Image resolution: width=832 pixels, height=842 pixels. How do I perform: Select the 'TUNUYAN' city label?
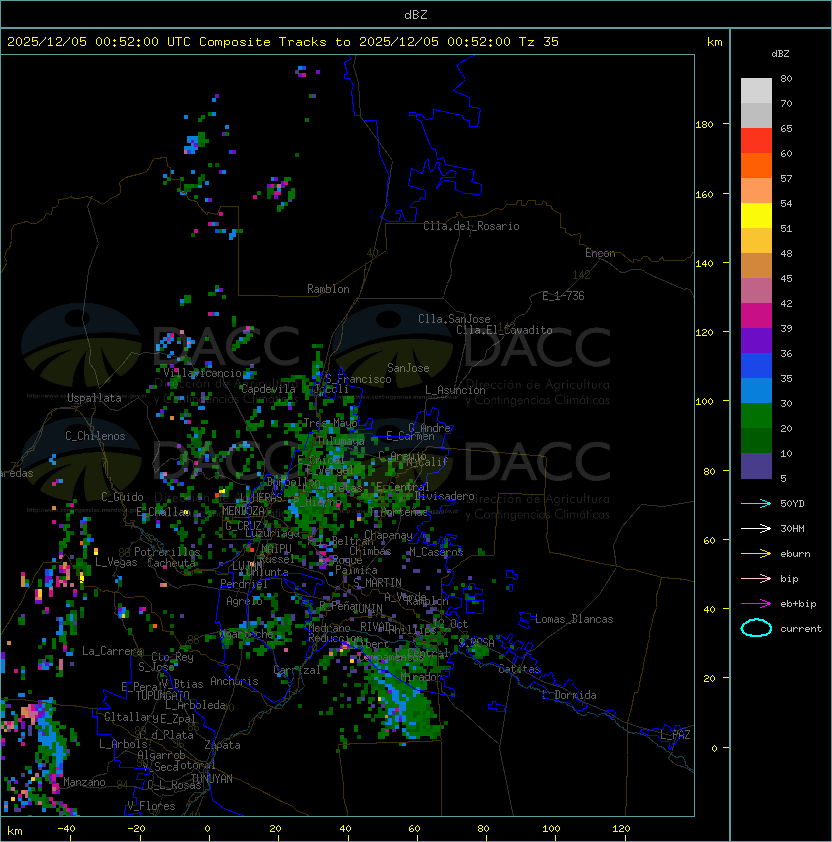pos(212,779)
